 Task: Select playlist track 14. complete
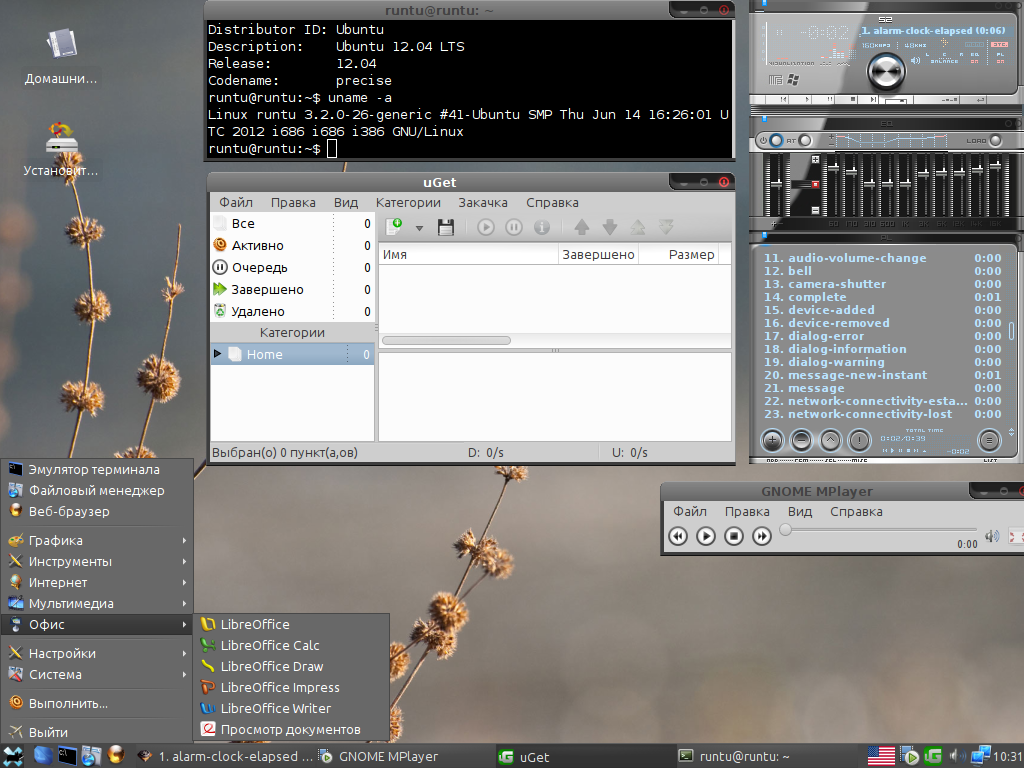(882, 297)
